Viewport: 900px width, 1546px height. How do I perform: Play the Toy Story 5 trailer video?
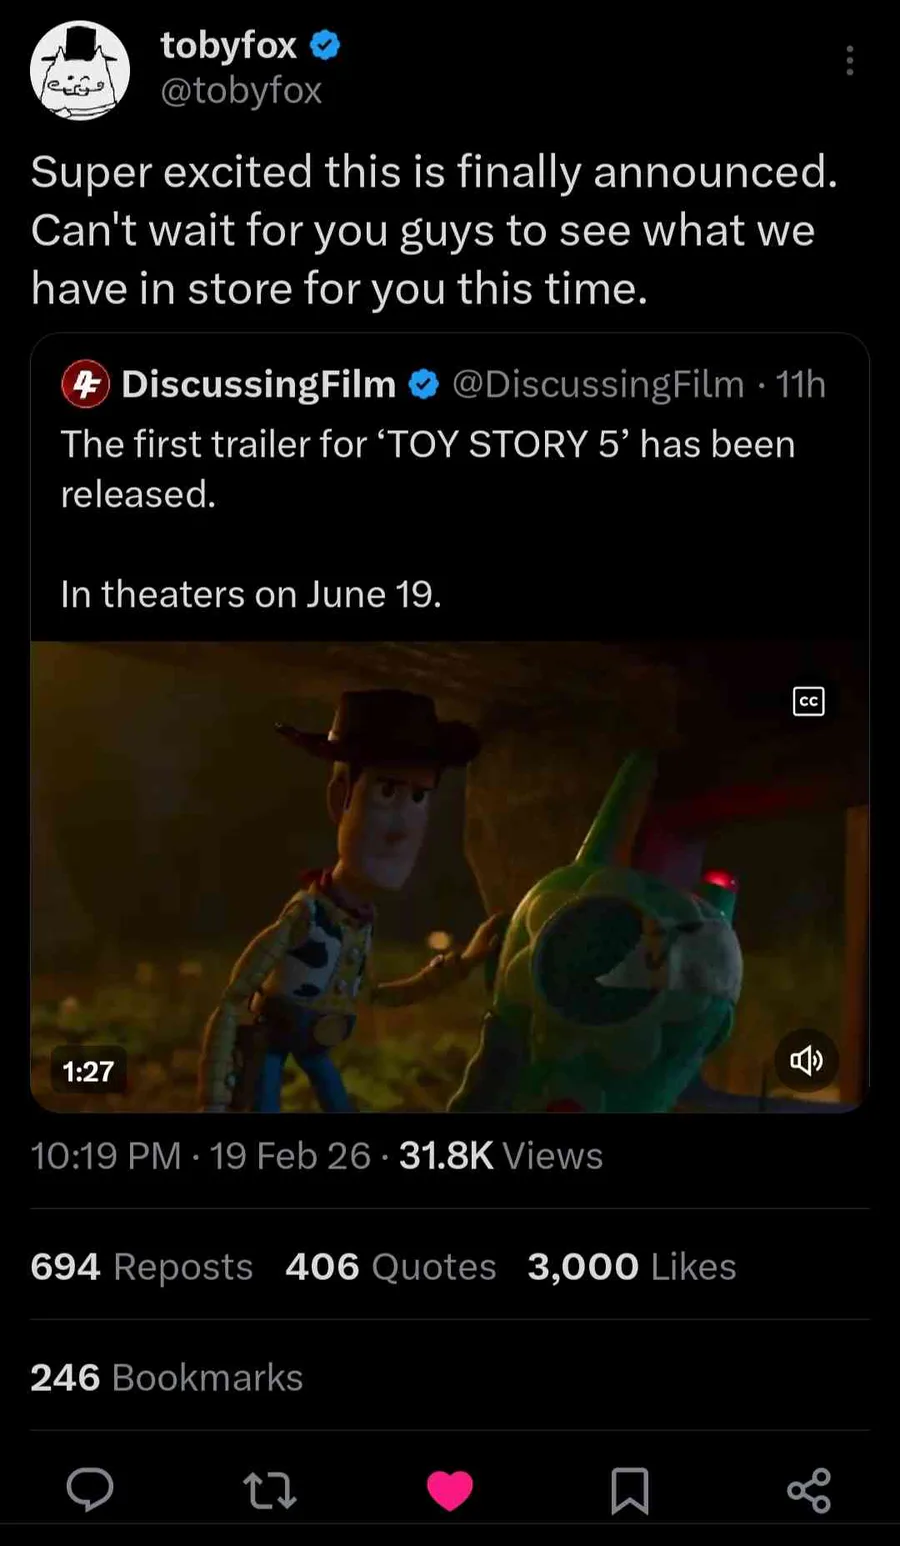tap(449, 876)
